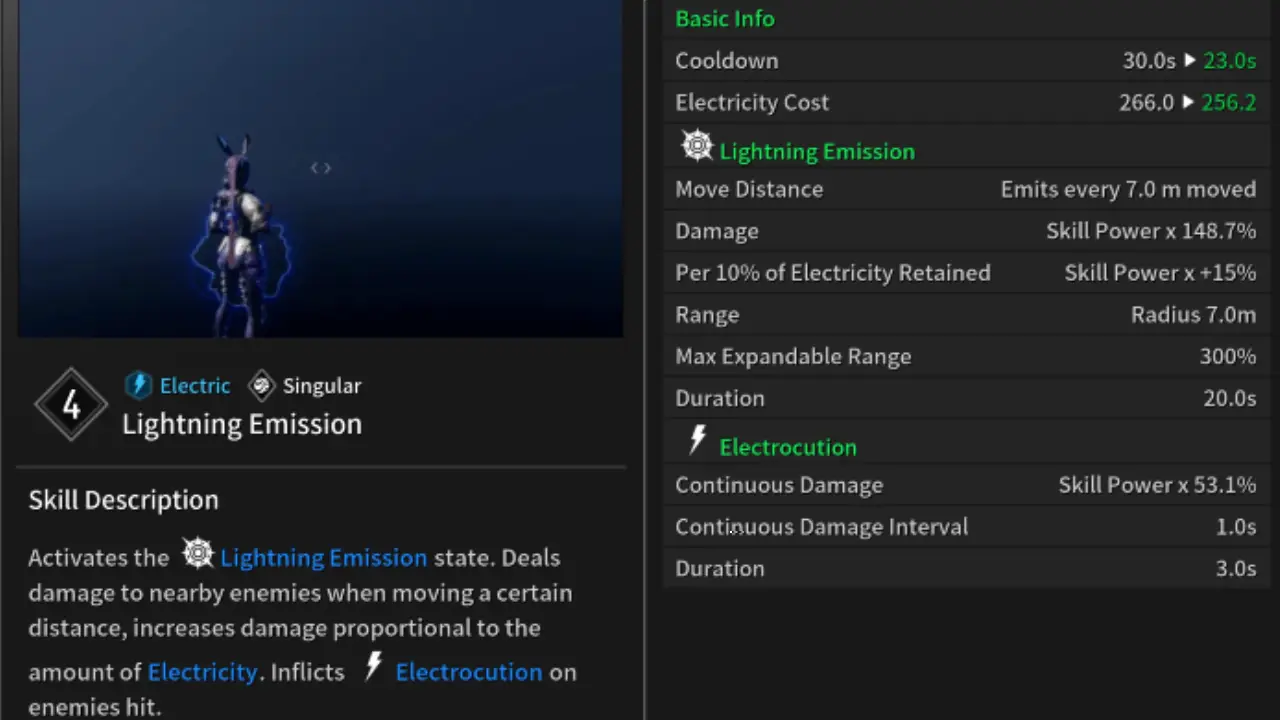Click the skill level 4 diamond icon

coord(71,404)
